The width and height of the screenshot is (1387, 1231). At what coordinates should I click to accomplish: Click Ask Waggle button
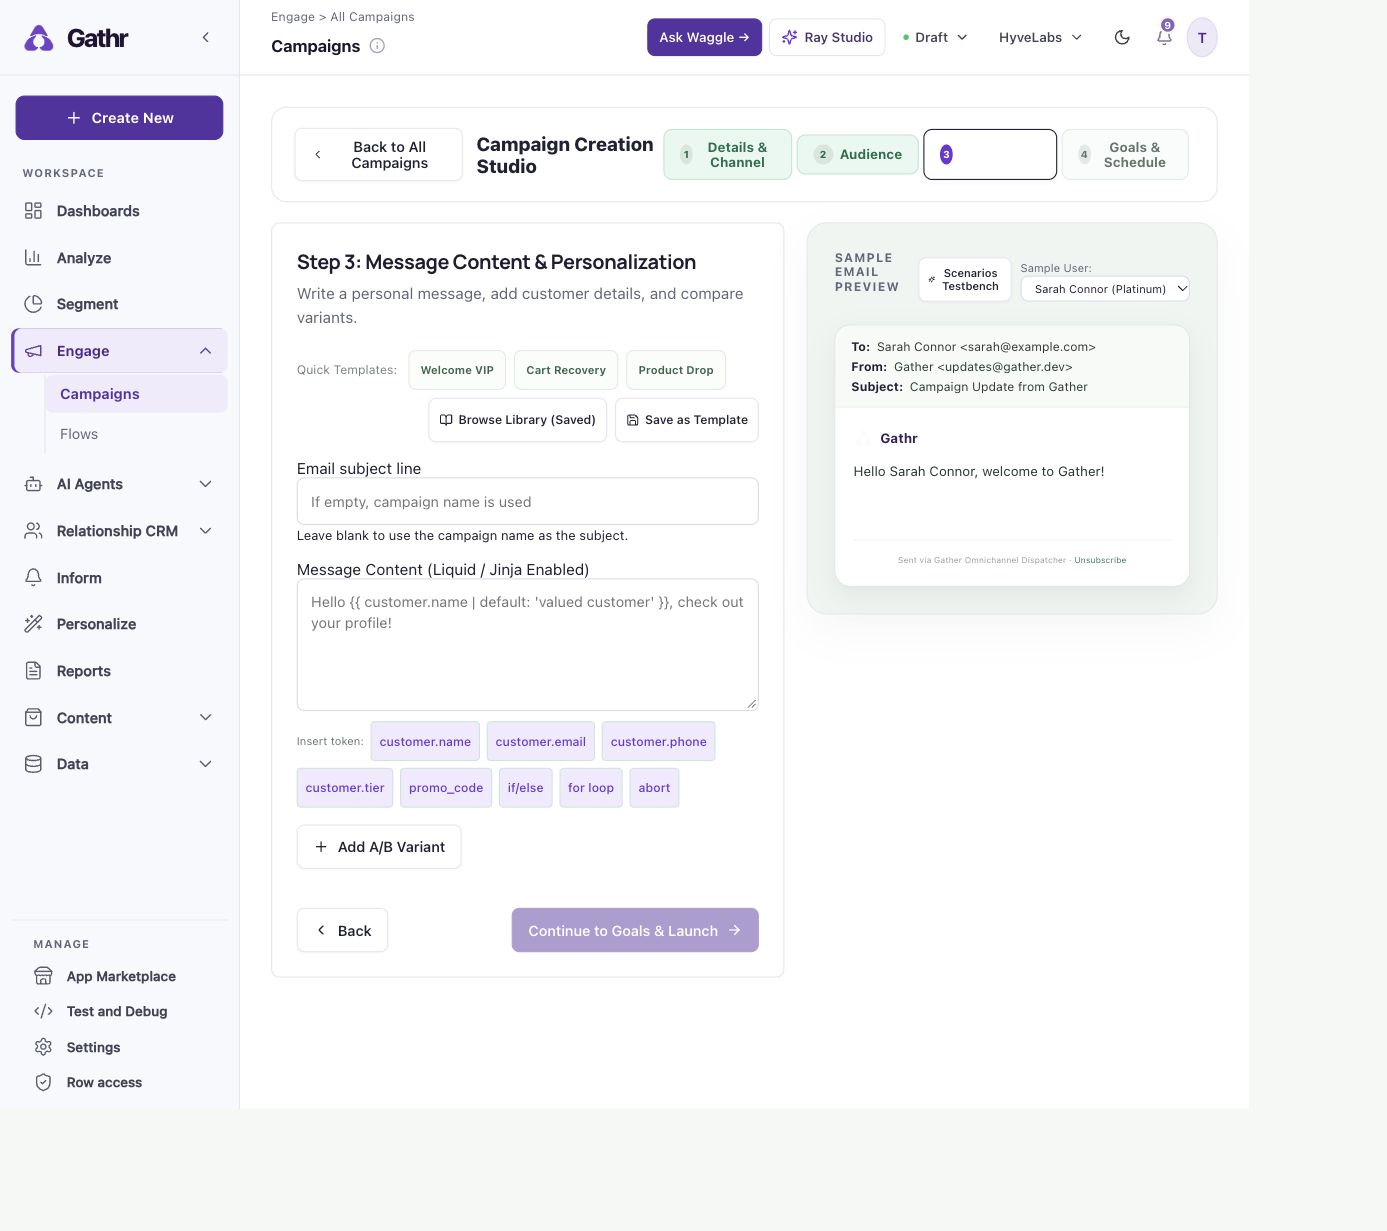point(704,37)
